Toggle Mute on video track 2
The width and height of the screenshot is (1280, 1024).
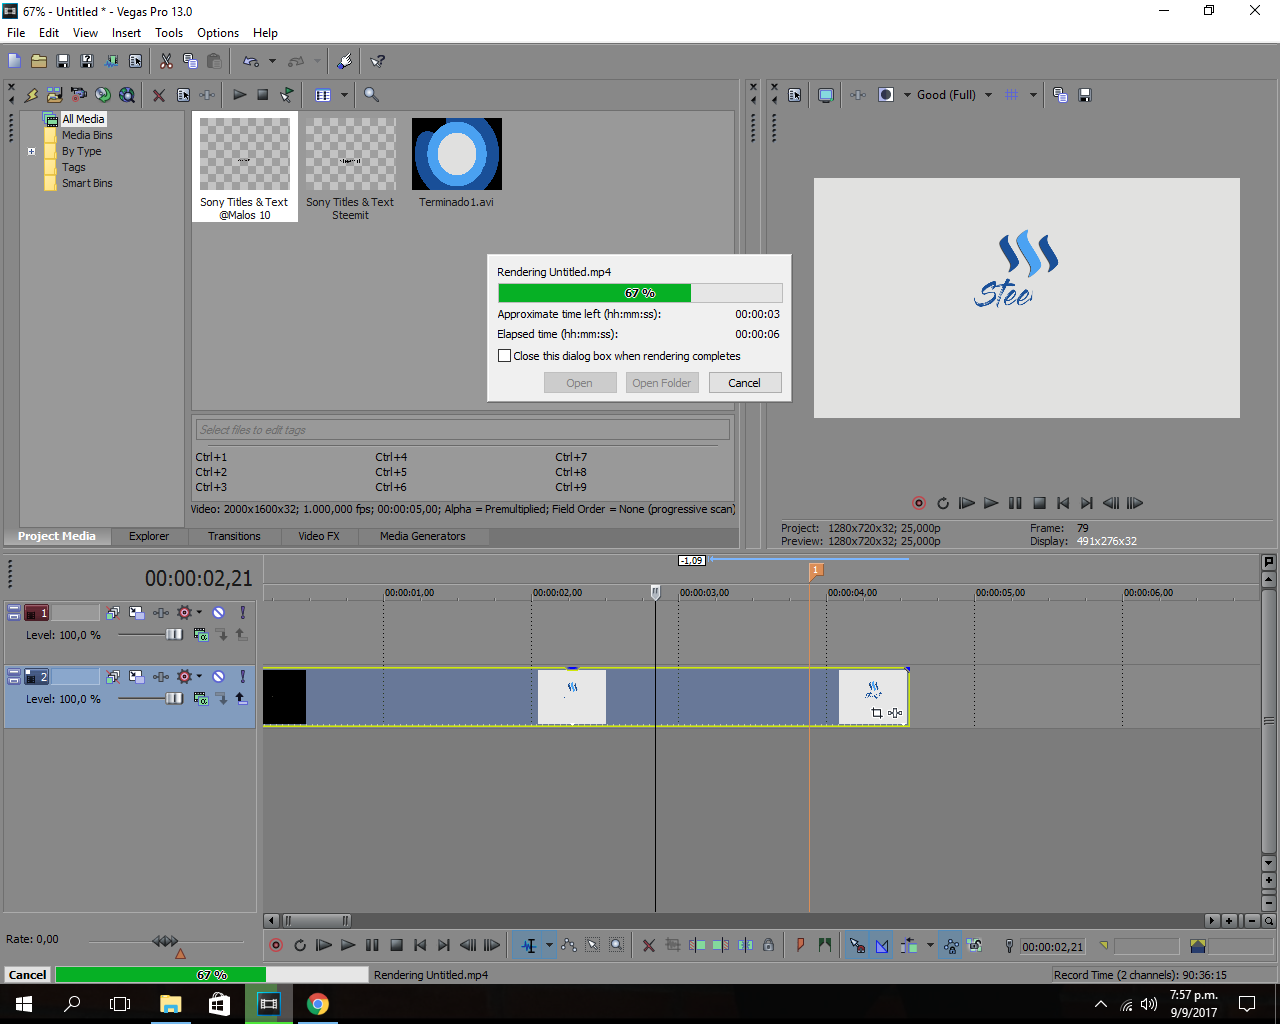coord(219,677)
